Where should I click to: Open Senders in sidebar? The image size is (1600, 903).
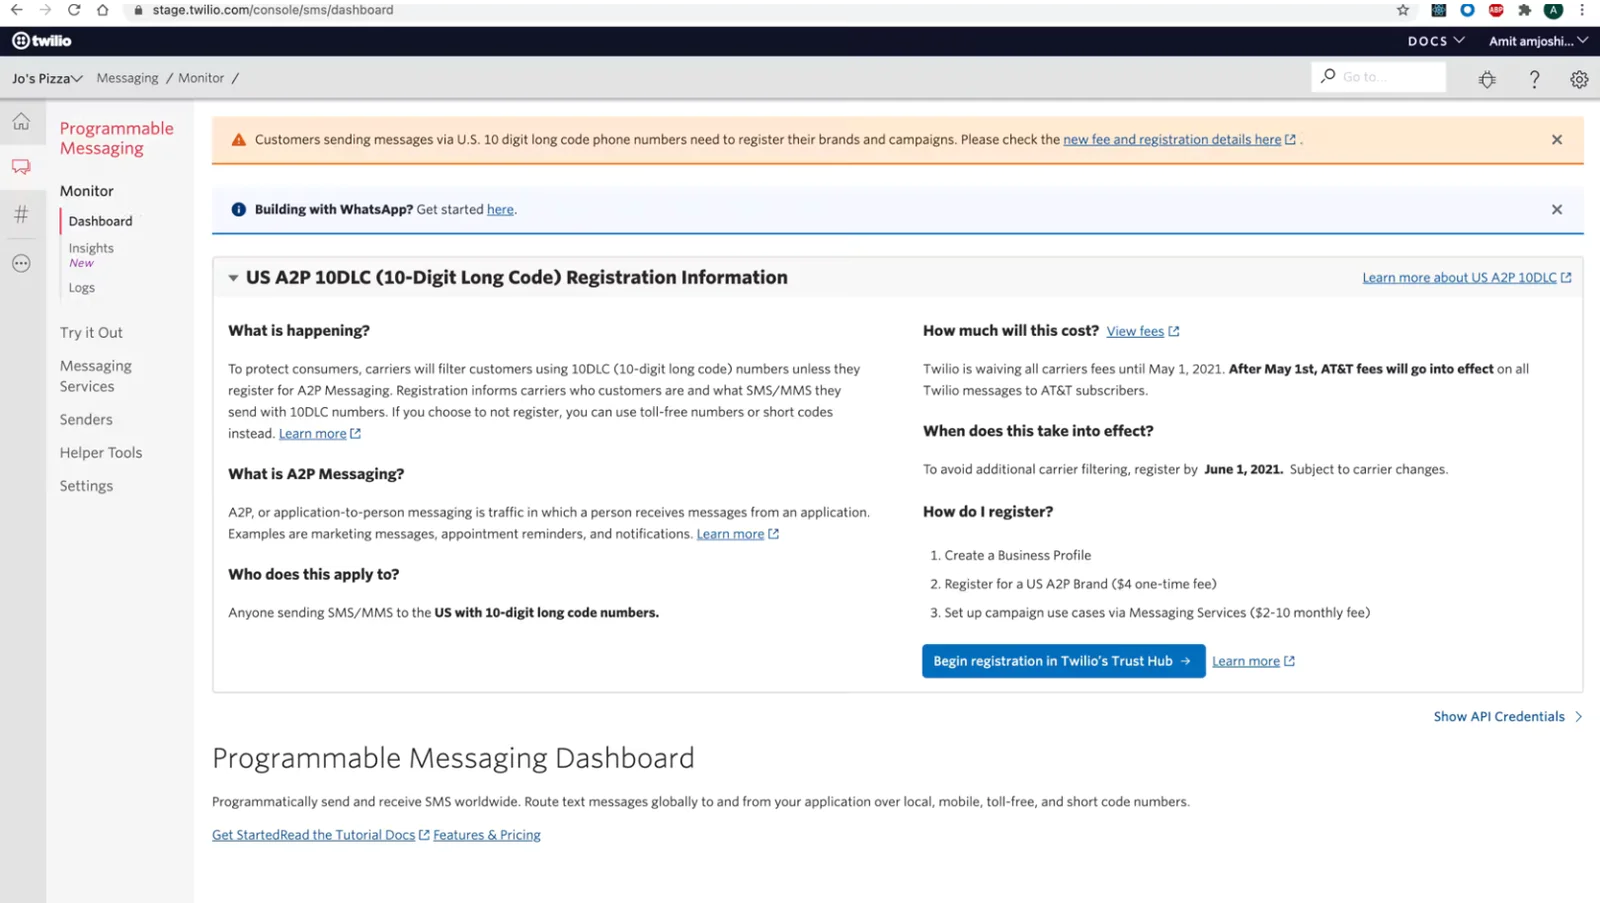pyautogui.click(x=86, y=420)
